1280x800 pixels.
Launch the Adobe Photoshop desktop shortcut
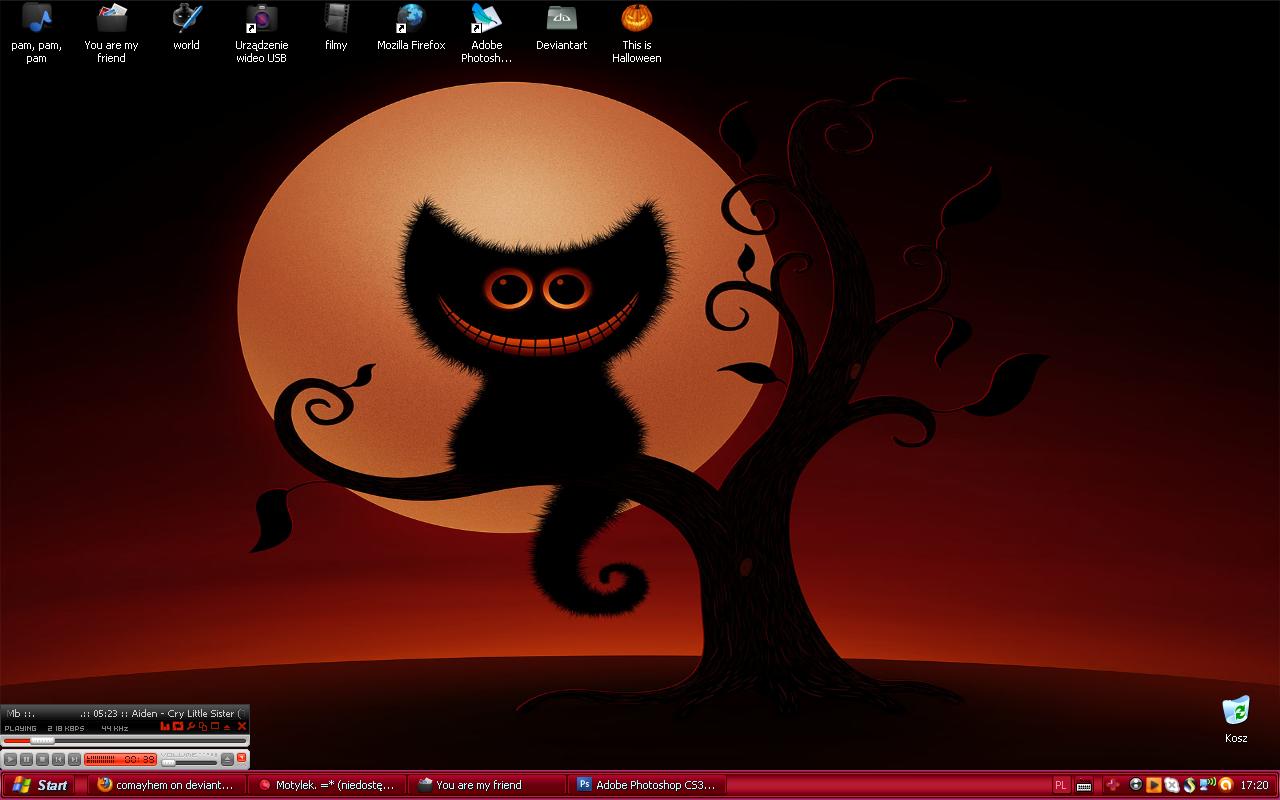(x=486, y=33)
